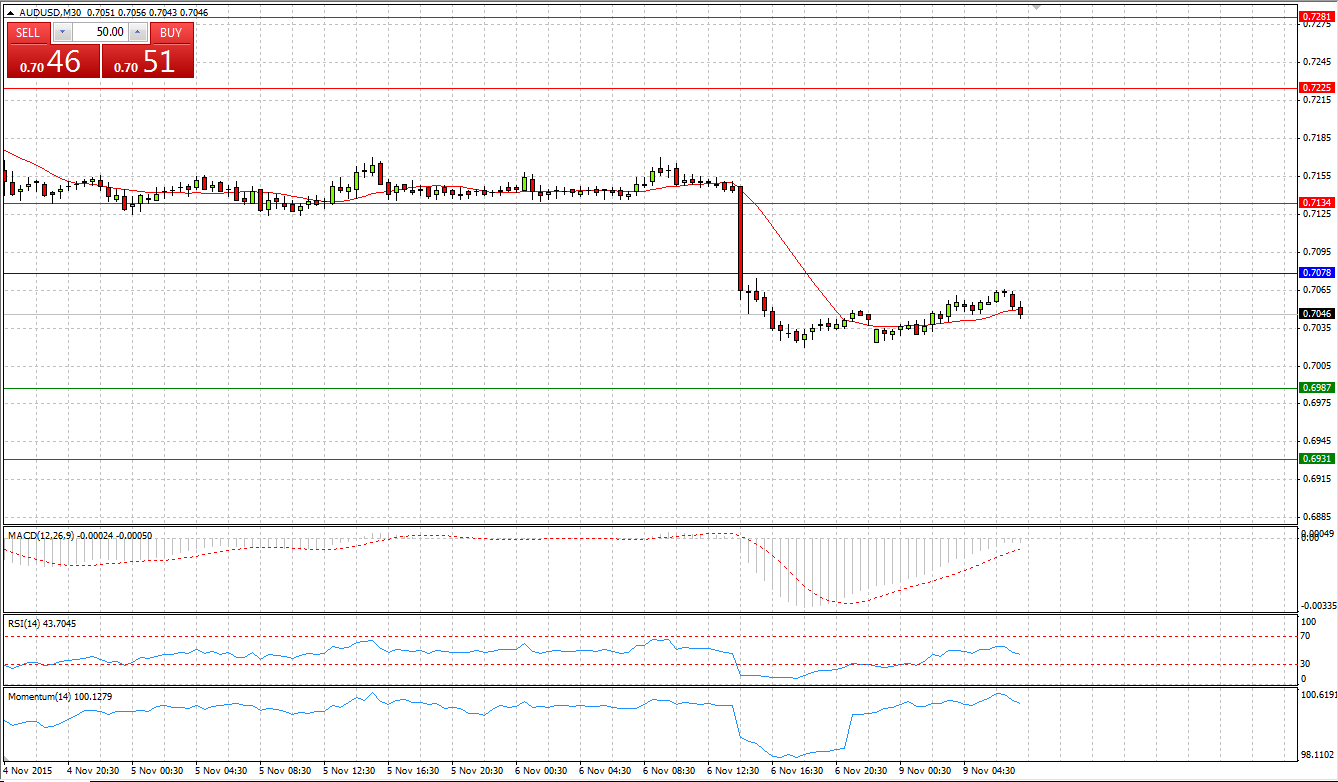Click the current price 0.7046 label
This screenshot has height=782, width=1338.
[1317, 314]
